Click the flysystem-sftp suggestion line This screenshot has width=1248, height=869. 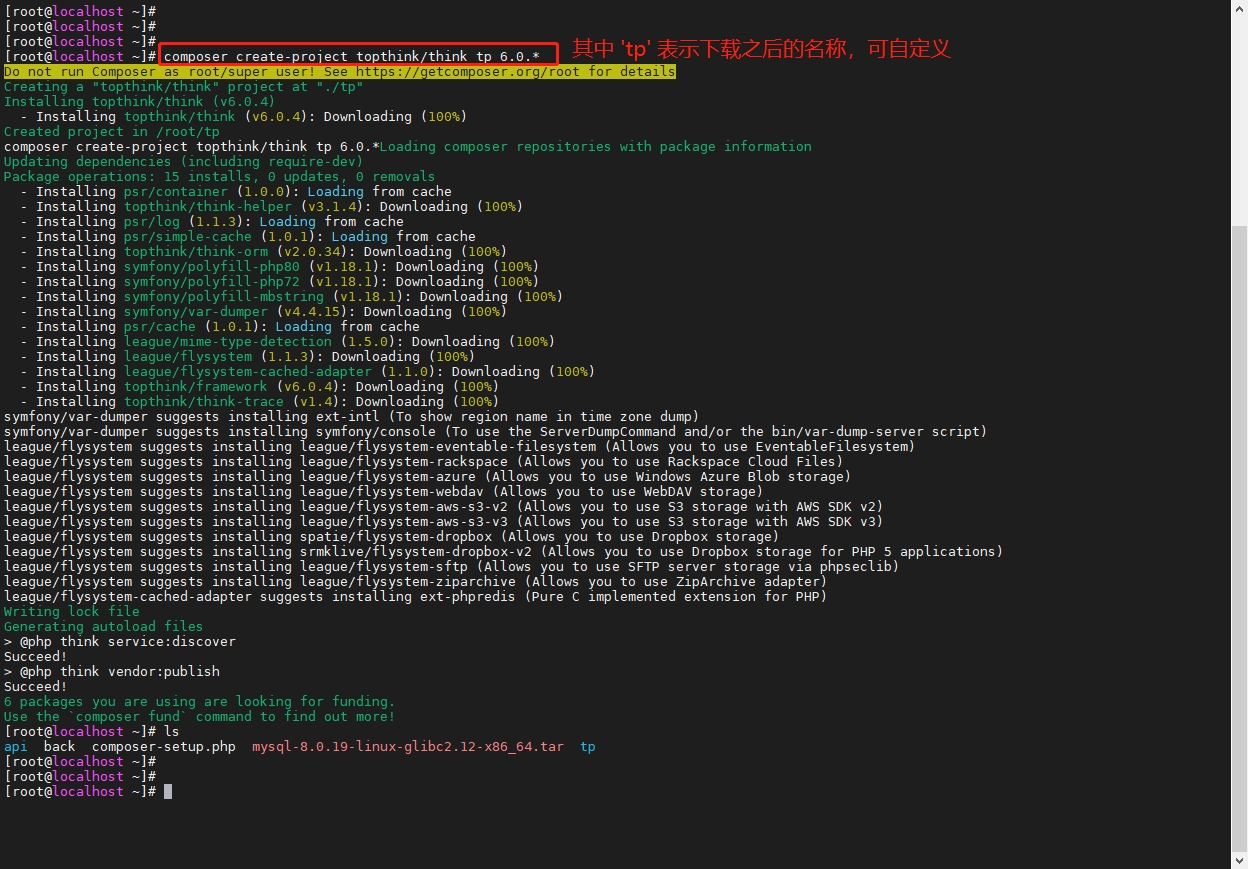tap(452, 567)
